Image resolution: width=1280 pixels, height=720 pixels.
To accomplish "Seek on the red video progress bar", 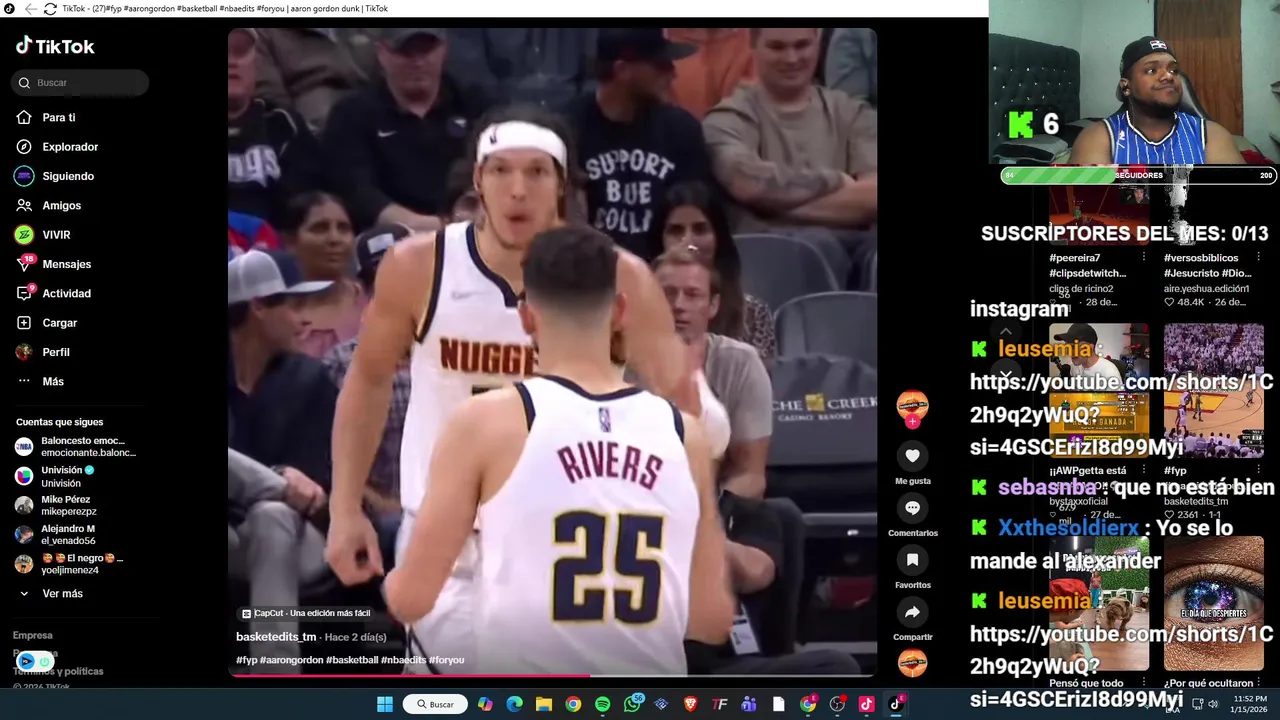I will click(x=552, y=676).
